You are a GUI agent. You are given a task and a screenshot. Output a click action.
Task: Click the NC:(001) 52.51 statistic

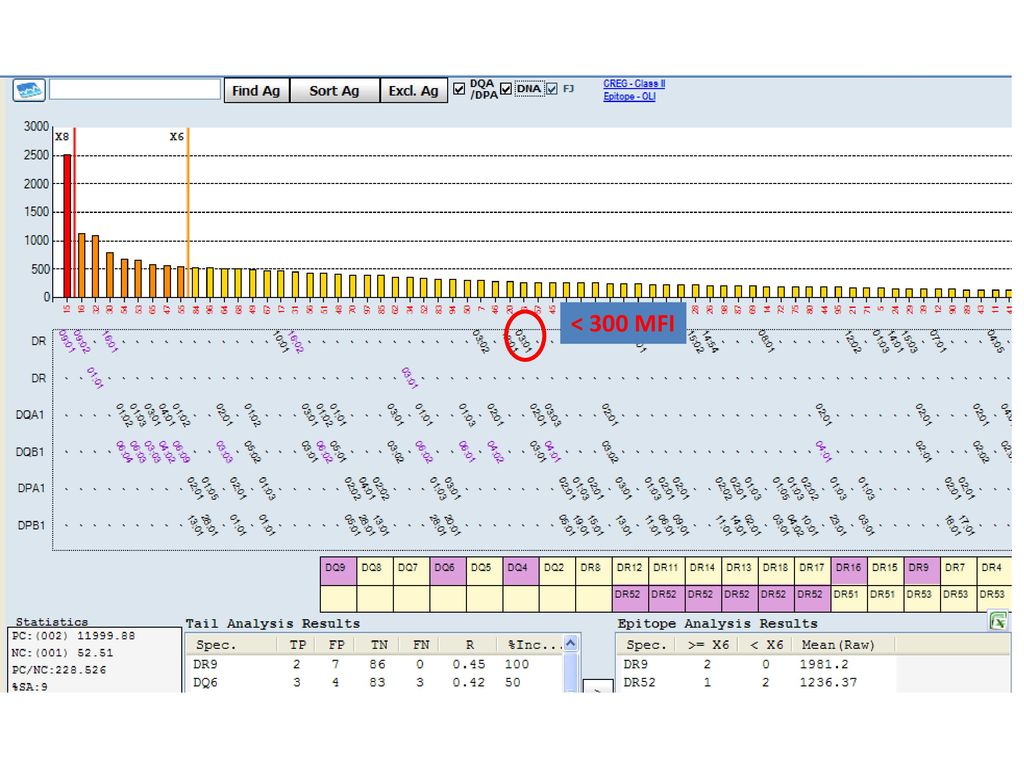62,652
